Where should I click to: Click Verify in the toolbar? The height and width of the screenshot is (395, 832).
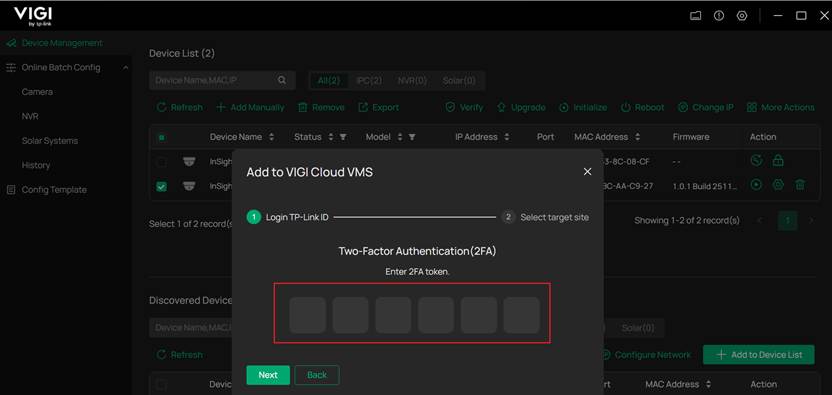click(x=464, y=107)
